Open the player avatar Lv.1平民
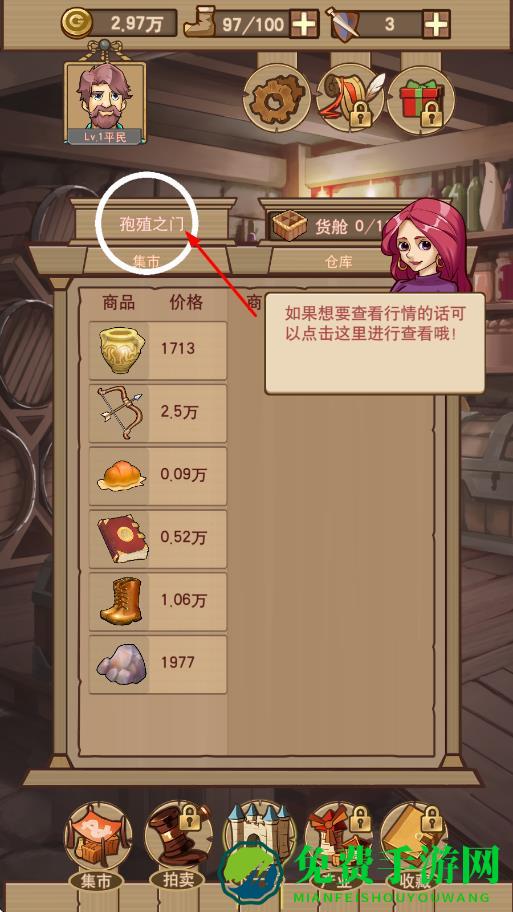The height and width of the screenshot is (912, 513). [x=105, y=102]
